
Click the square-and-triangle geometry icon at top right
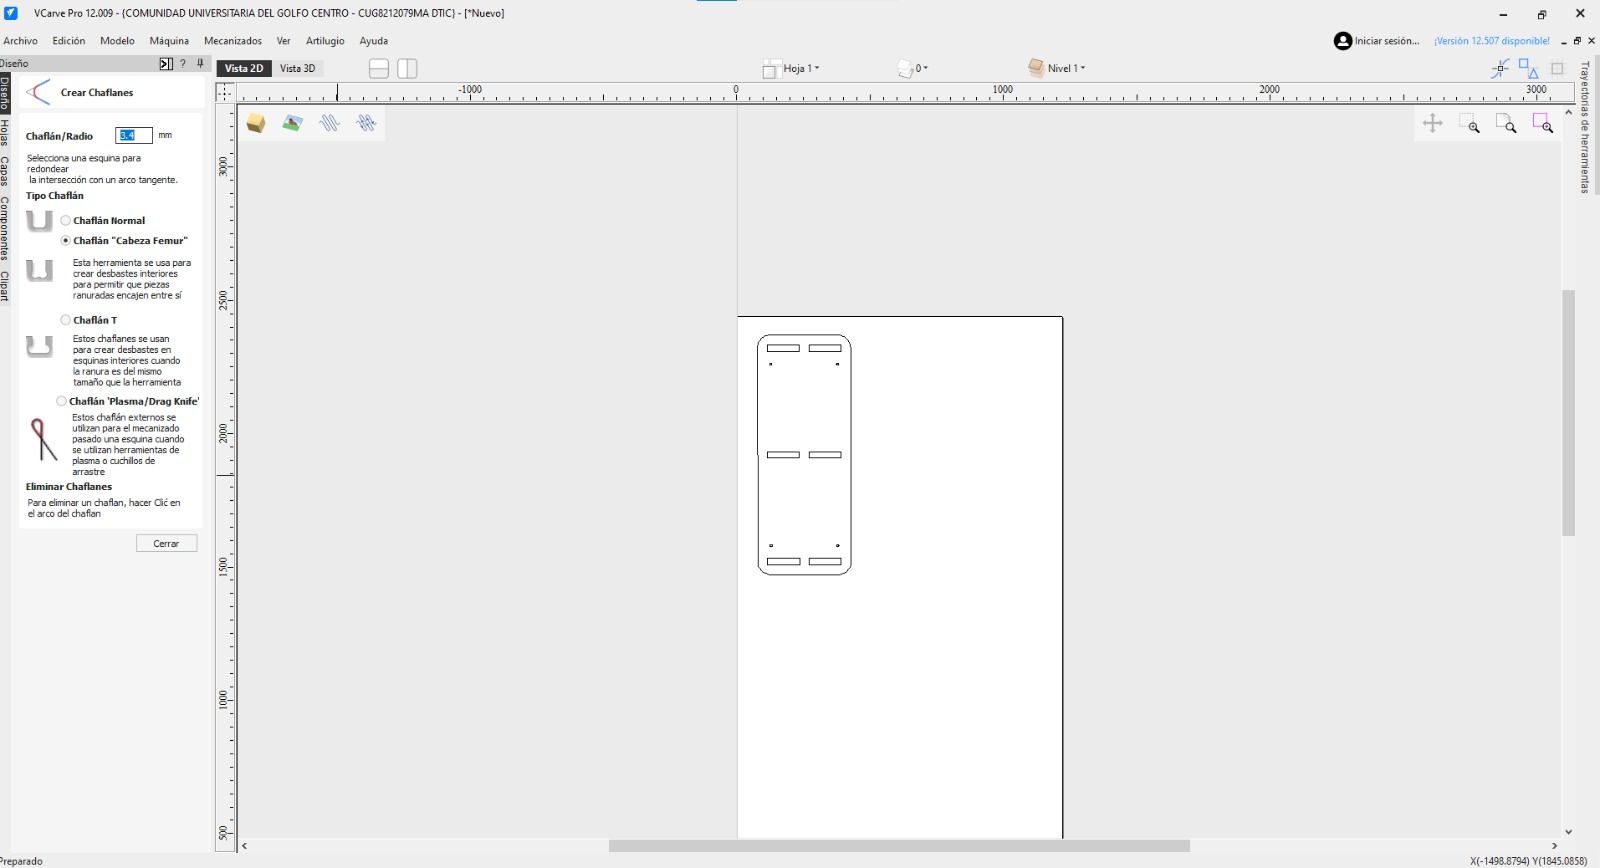point(1528,68)
